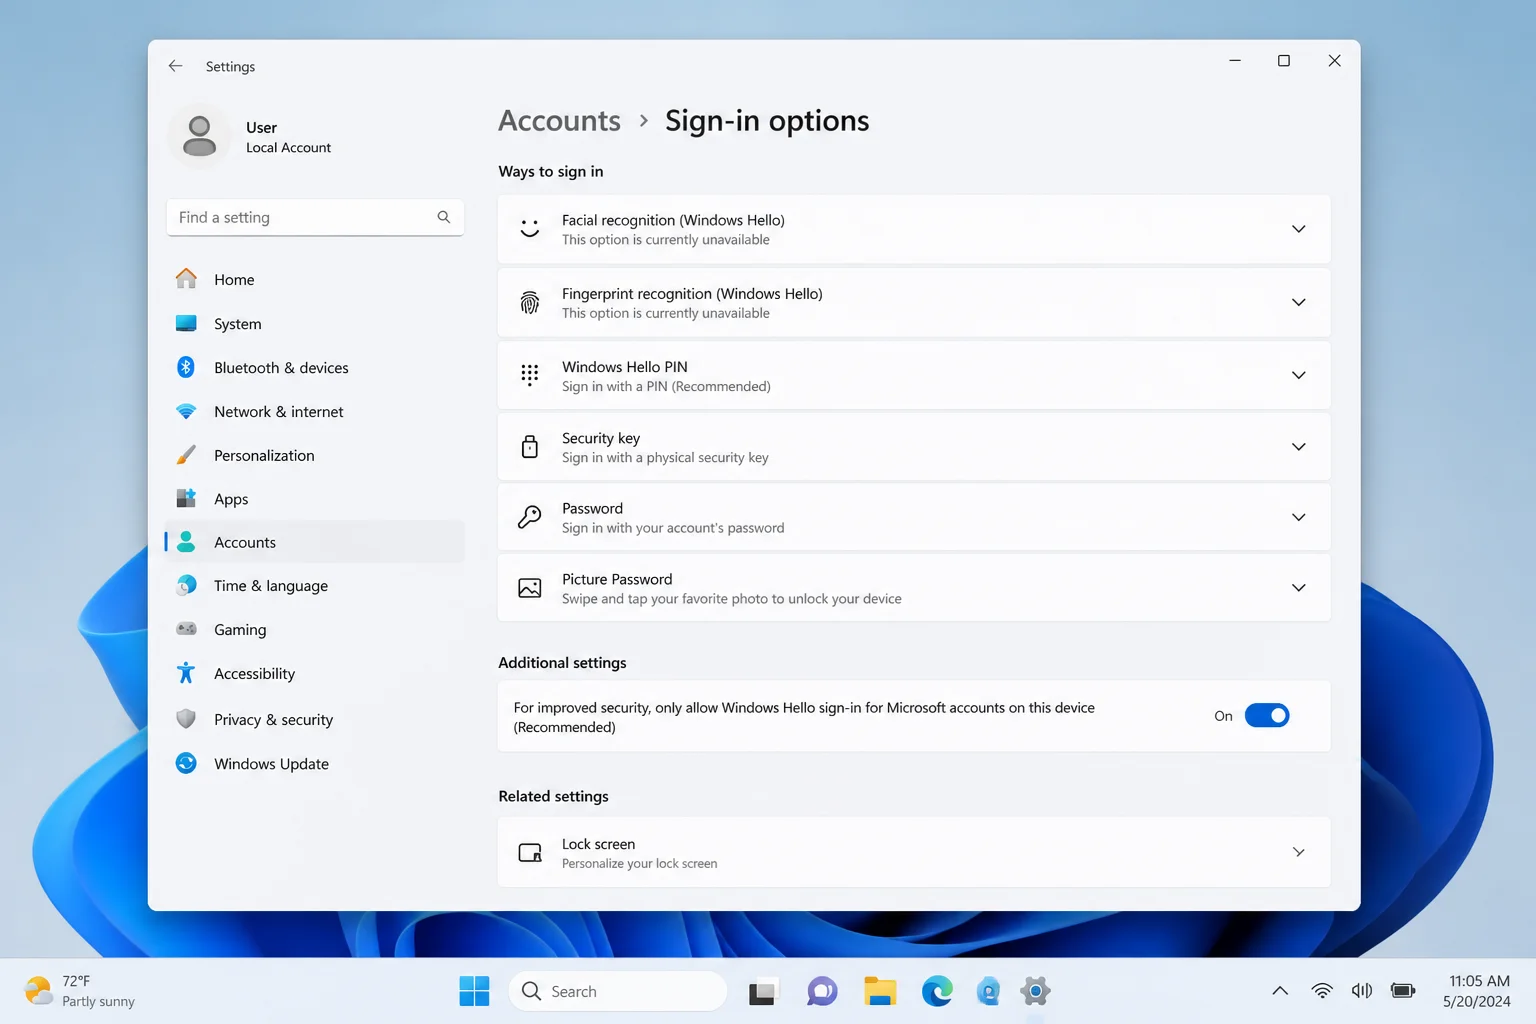Click the user avatar icon

point(200,136)
